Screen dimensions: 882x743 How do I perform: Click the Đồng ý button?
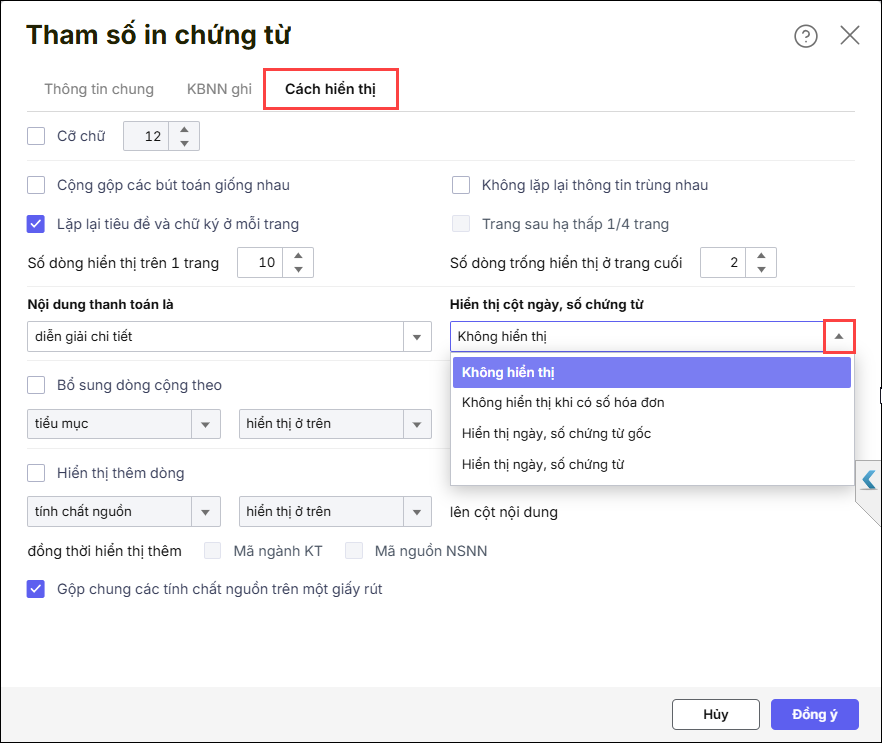(x=814, y=715)
